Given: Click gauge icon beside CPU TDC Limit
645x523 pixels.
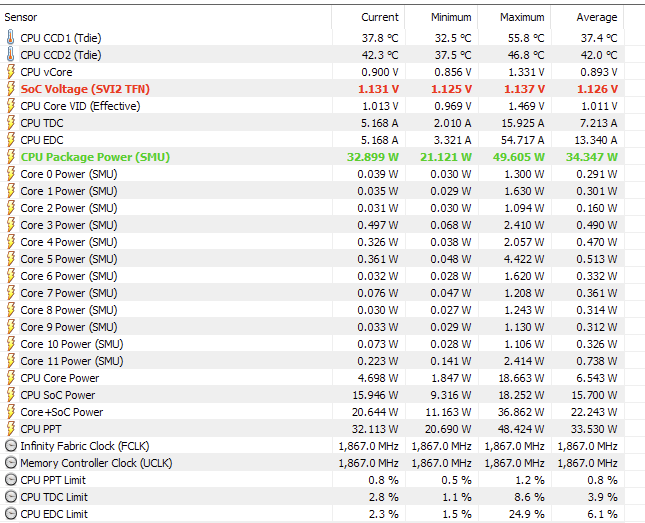Looking at the screenshot, I should (11, 497).
